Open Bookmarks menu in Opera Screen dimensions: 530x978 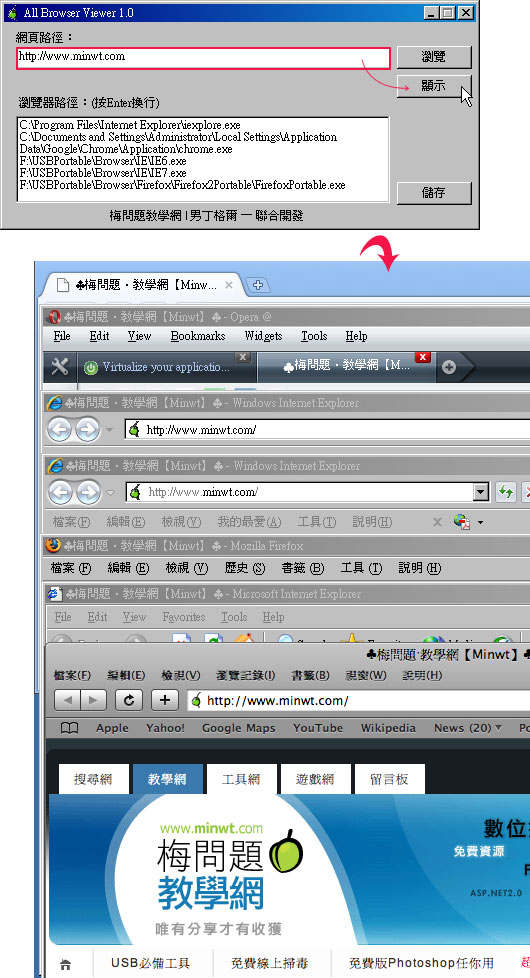tap(198, 336)
